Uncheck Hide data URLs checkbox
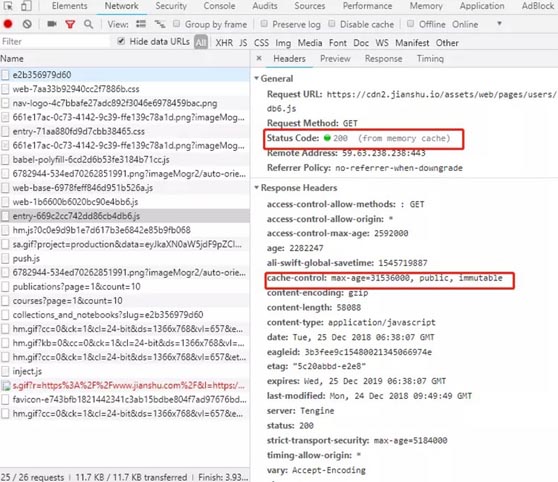Viewport: 558px width, 482px height. click(x=121, y=41)
